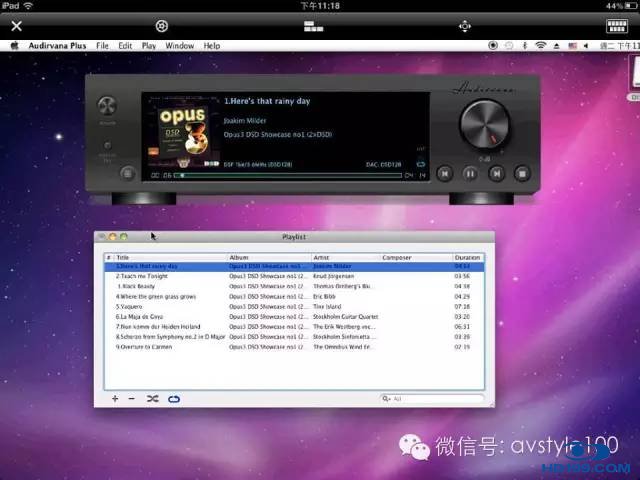
Task: Click the round record-like status icon in the menu bar
Action: pos(493,46)
